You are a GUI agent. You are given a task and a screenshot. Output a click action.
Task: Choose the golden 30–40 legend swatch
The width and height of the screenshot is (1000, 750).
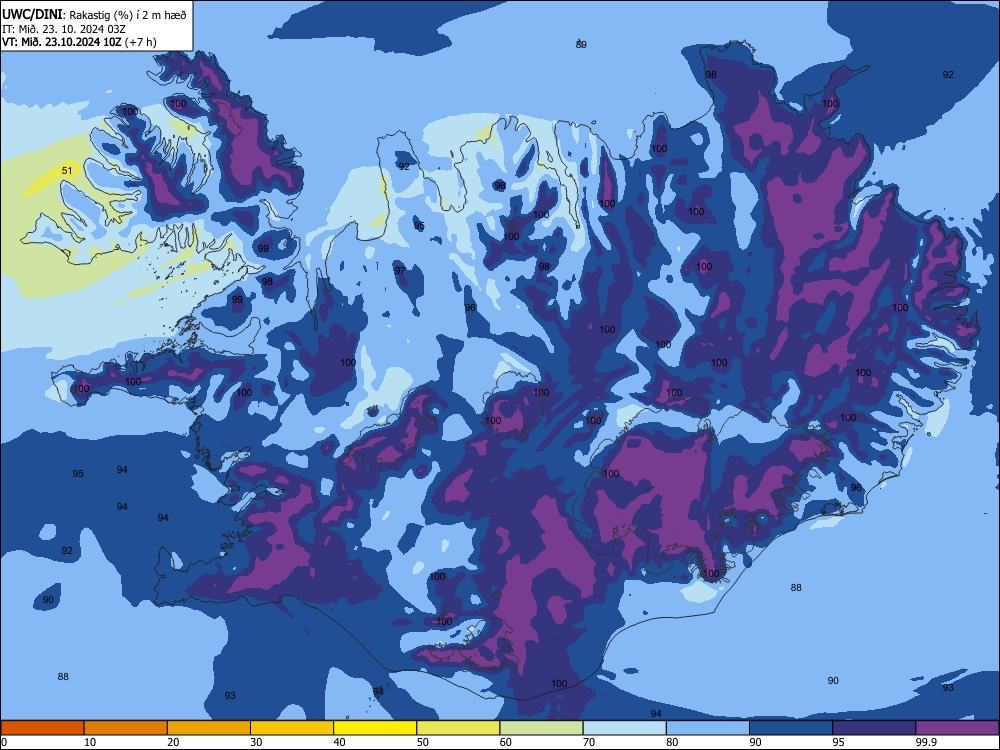click(292, 728)
